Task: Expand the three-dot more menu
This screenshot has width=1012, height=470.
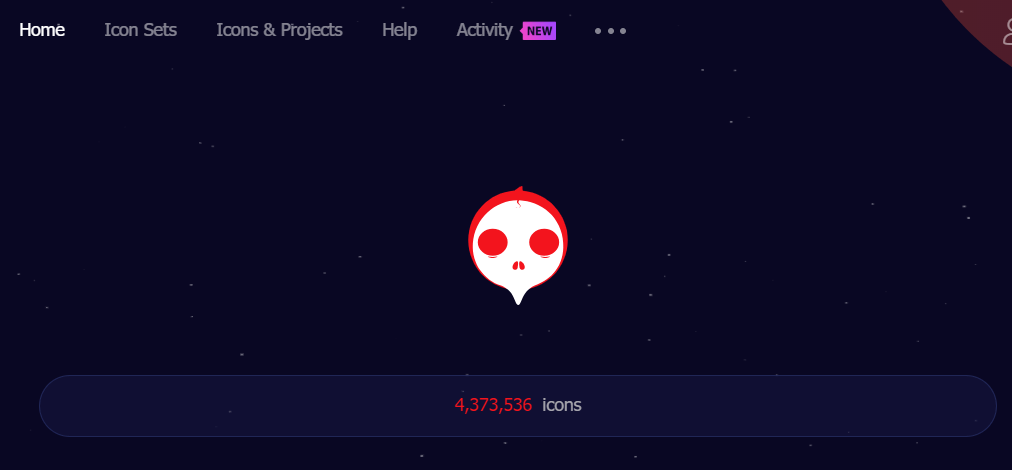Action: tap(610, 31)
